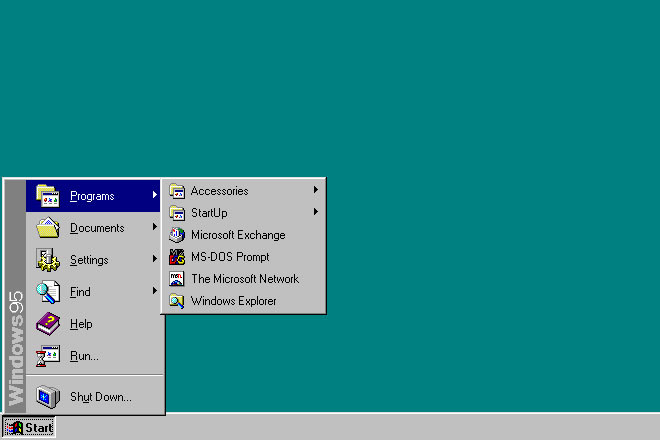
Task: Choose Run... from the Start menu
Action: (93, 356)
